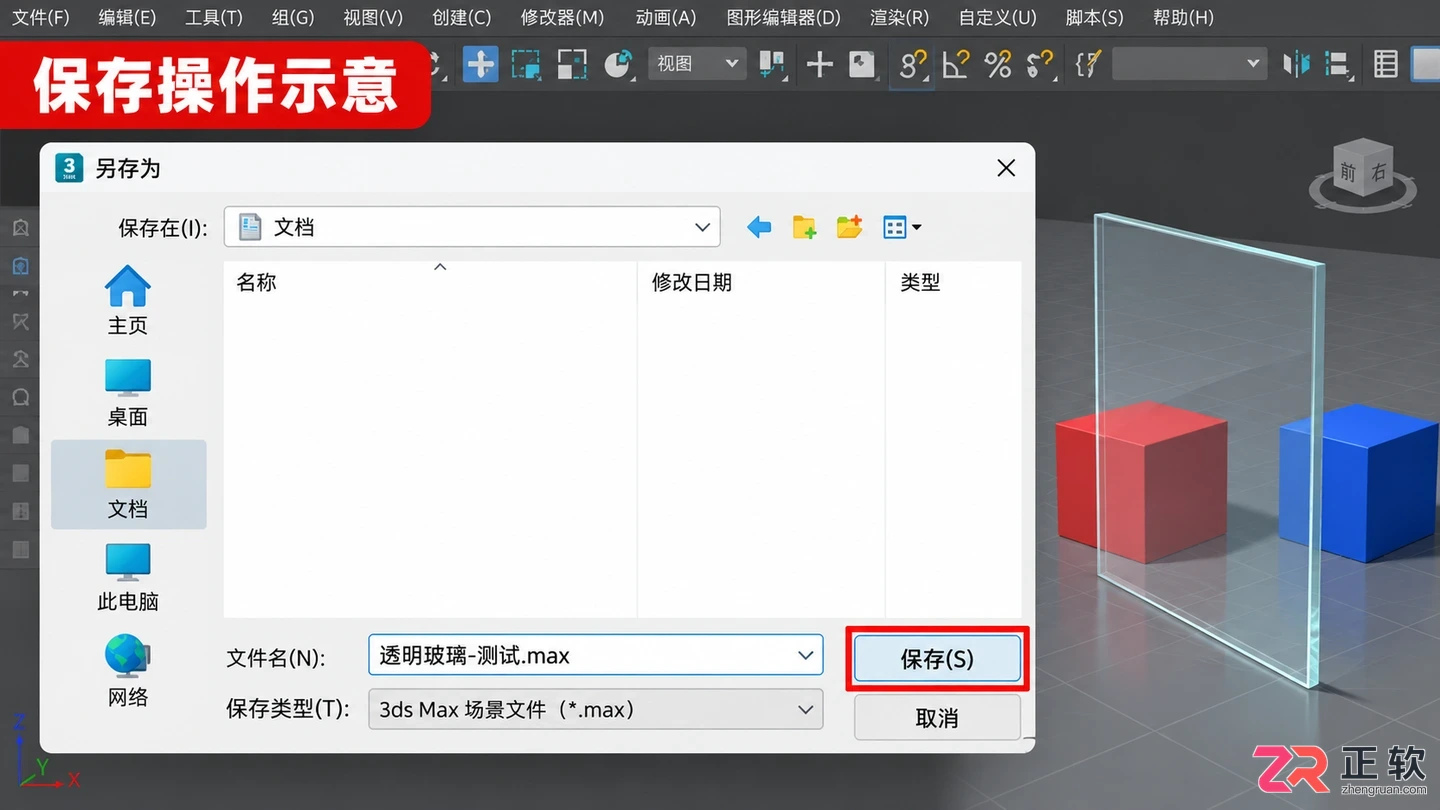Expand the 文件名 dropdown arrow
This screenshot has width=1440, height=810.
(806, 656)
